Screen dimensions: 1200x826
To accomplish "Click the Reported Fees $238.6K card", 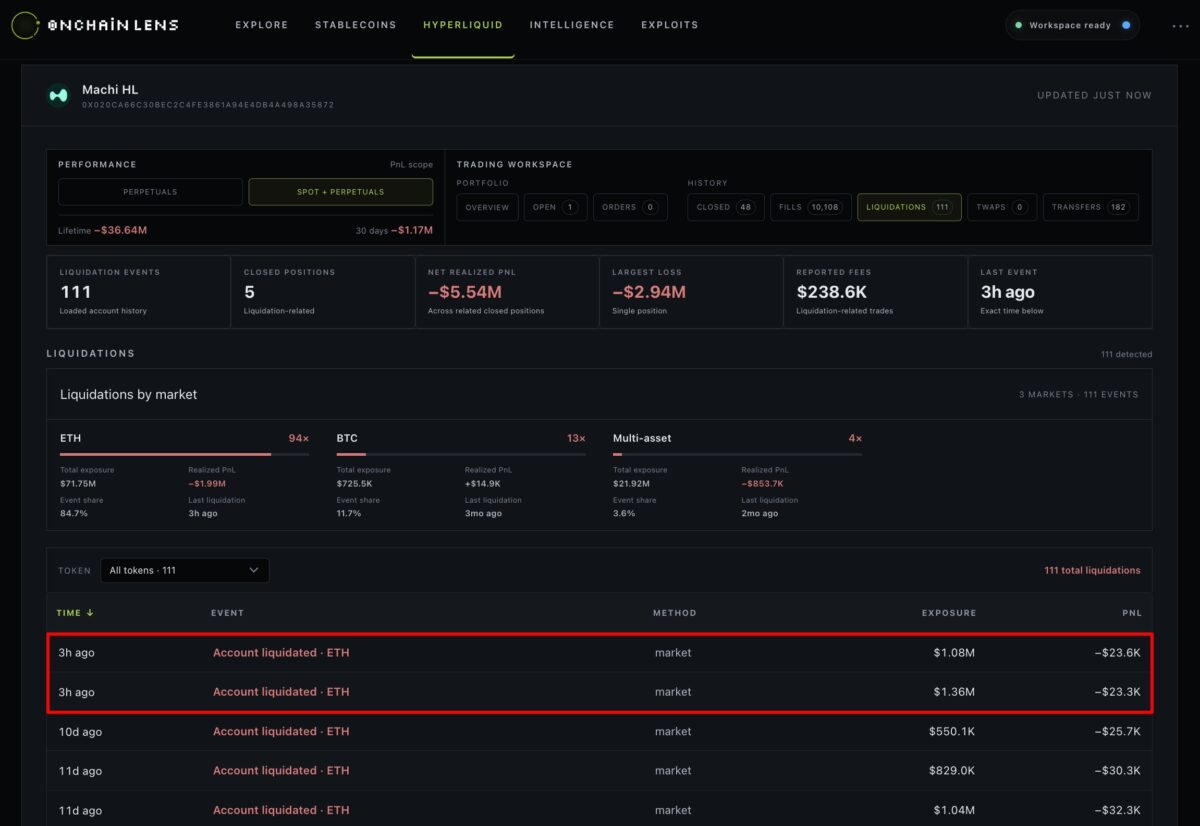I will click(875, 292).
